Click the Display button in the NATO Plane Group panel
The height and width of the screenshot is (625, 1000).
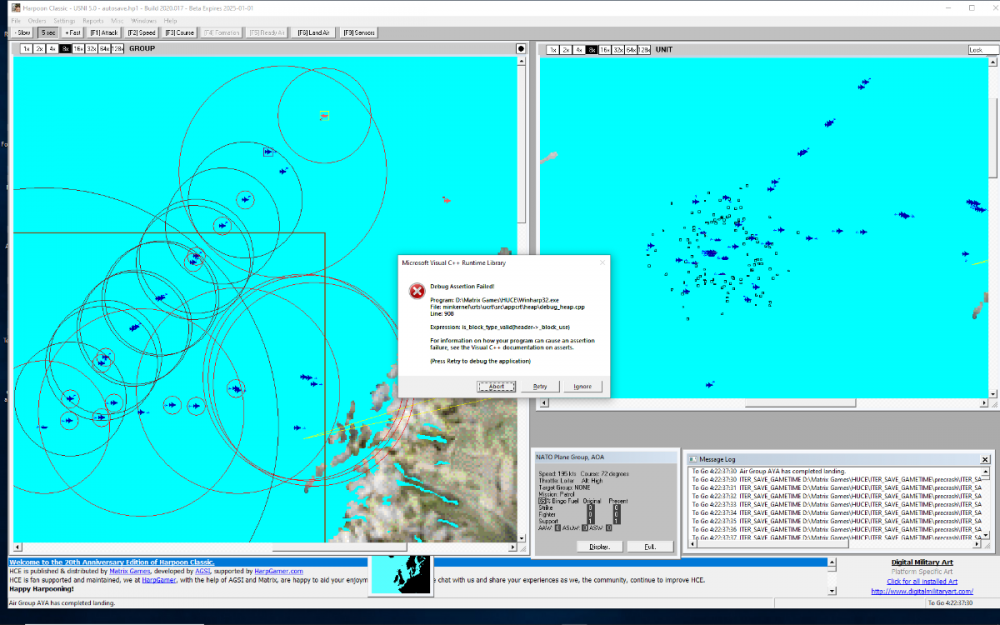pyautogui.click(x=599, y=547)
